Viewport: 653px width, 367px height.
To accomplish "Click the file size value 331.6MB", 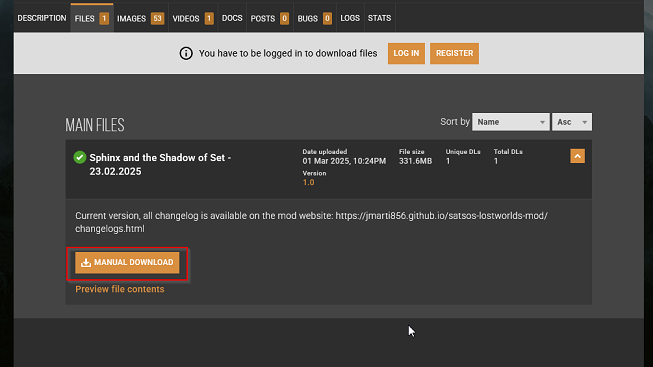I will tap(415, 161).
